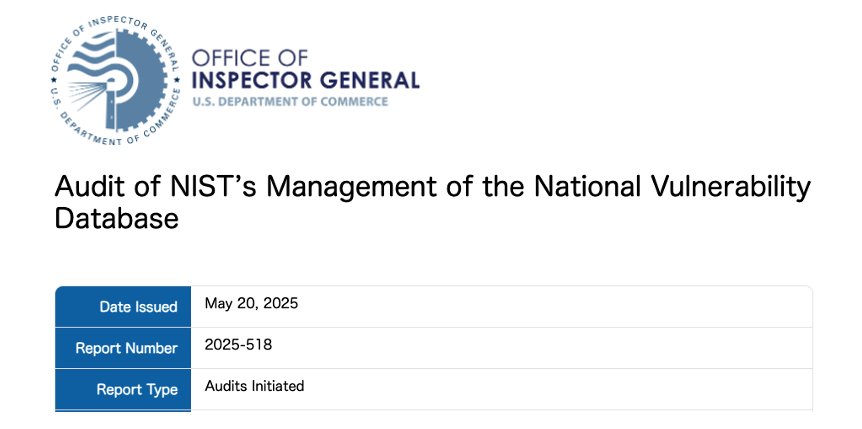The width and height of the screenshot is (862, 429).
Task: Select the "Report Type" label cell
Action: click(x=123, y=389)
